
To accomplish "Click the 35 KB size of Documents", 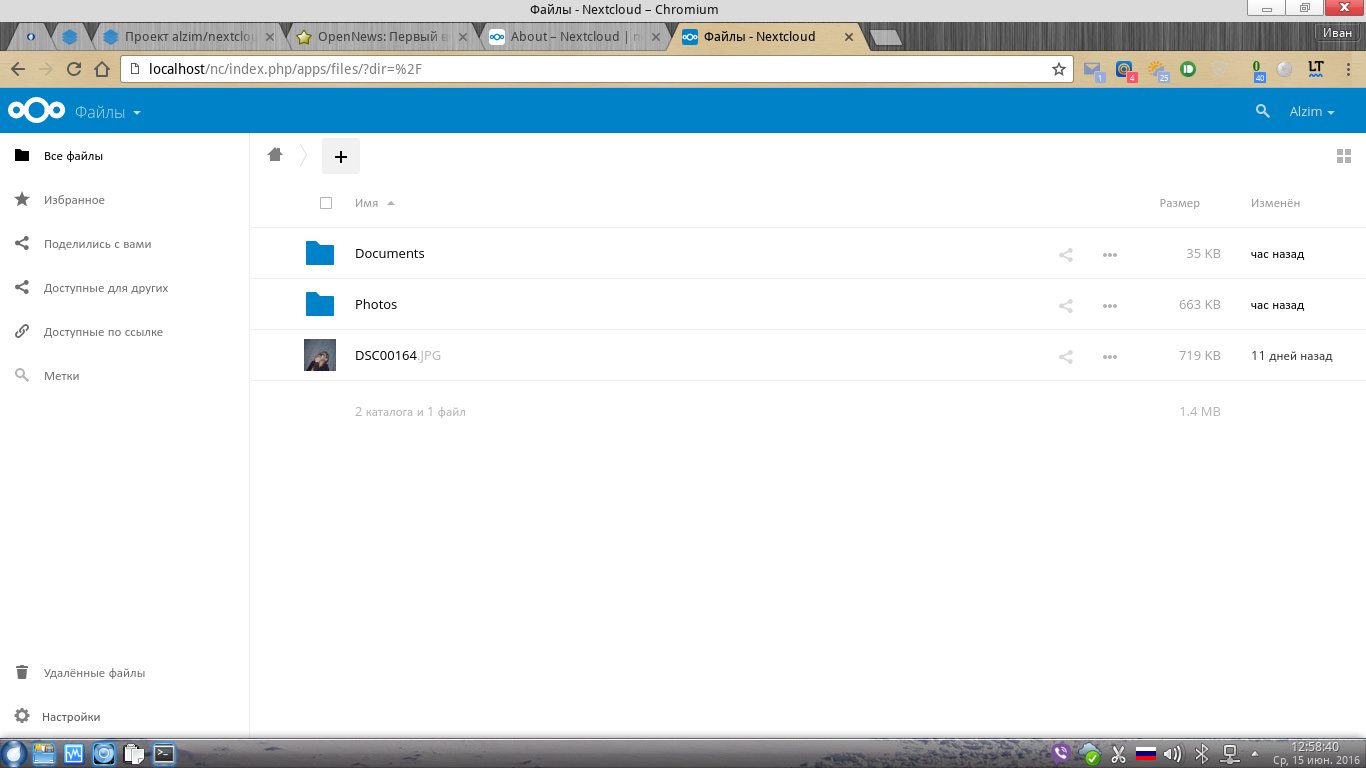I will coord(1203,254).
